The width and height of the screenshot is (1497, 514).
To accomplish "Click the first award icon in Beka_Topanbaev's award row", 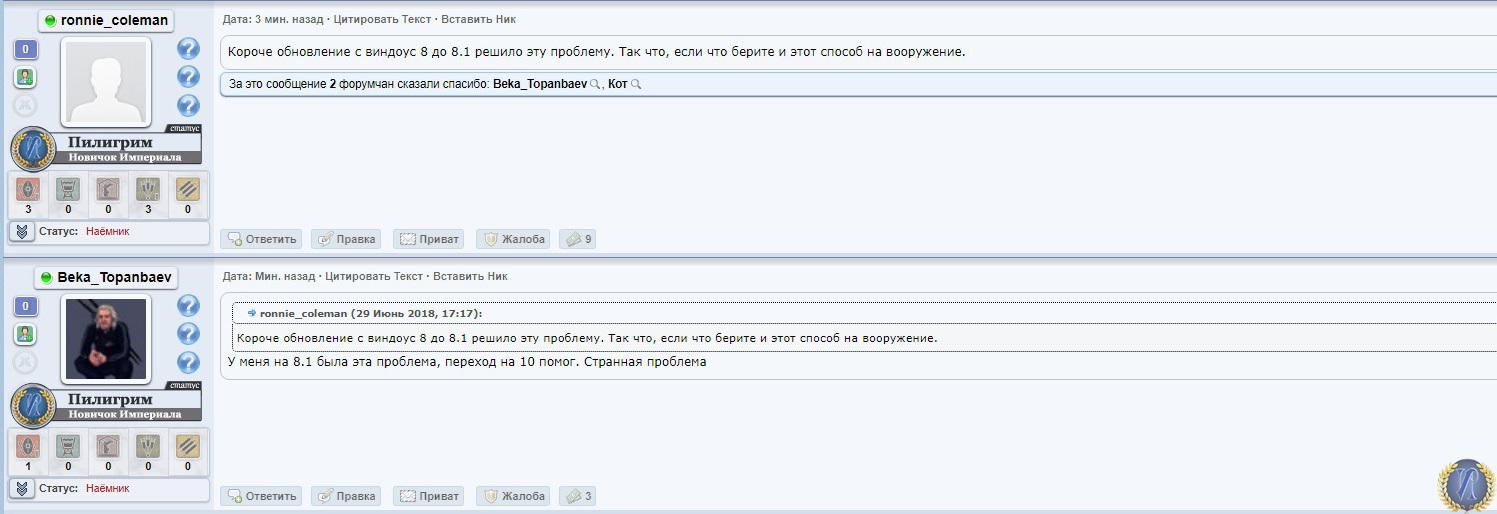I will 28,445.
